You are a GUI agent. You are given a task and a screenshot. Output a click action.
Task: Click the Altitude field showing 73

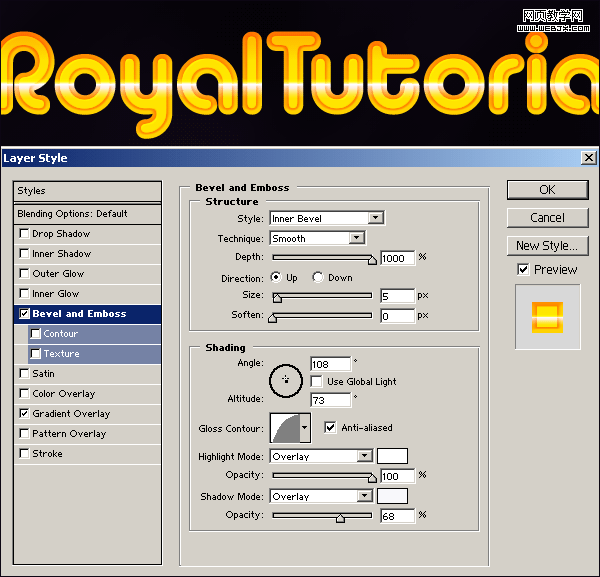[330, 400]
